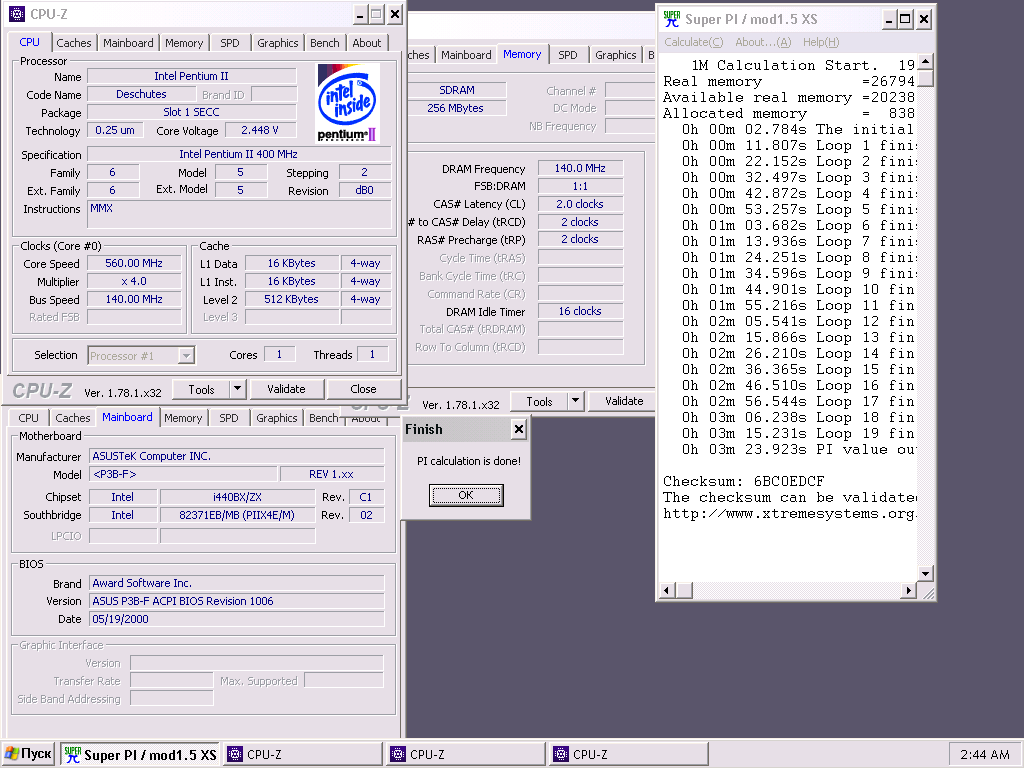The width and height of the screenshot is (1024, 768).
Task: Switch to Super PI taskbar button
Action: (140, 755)
